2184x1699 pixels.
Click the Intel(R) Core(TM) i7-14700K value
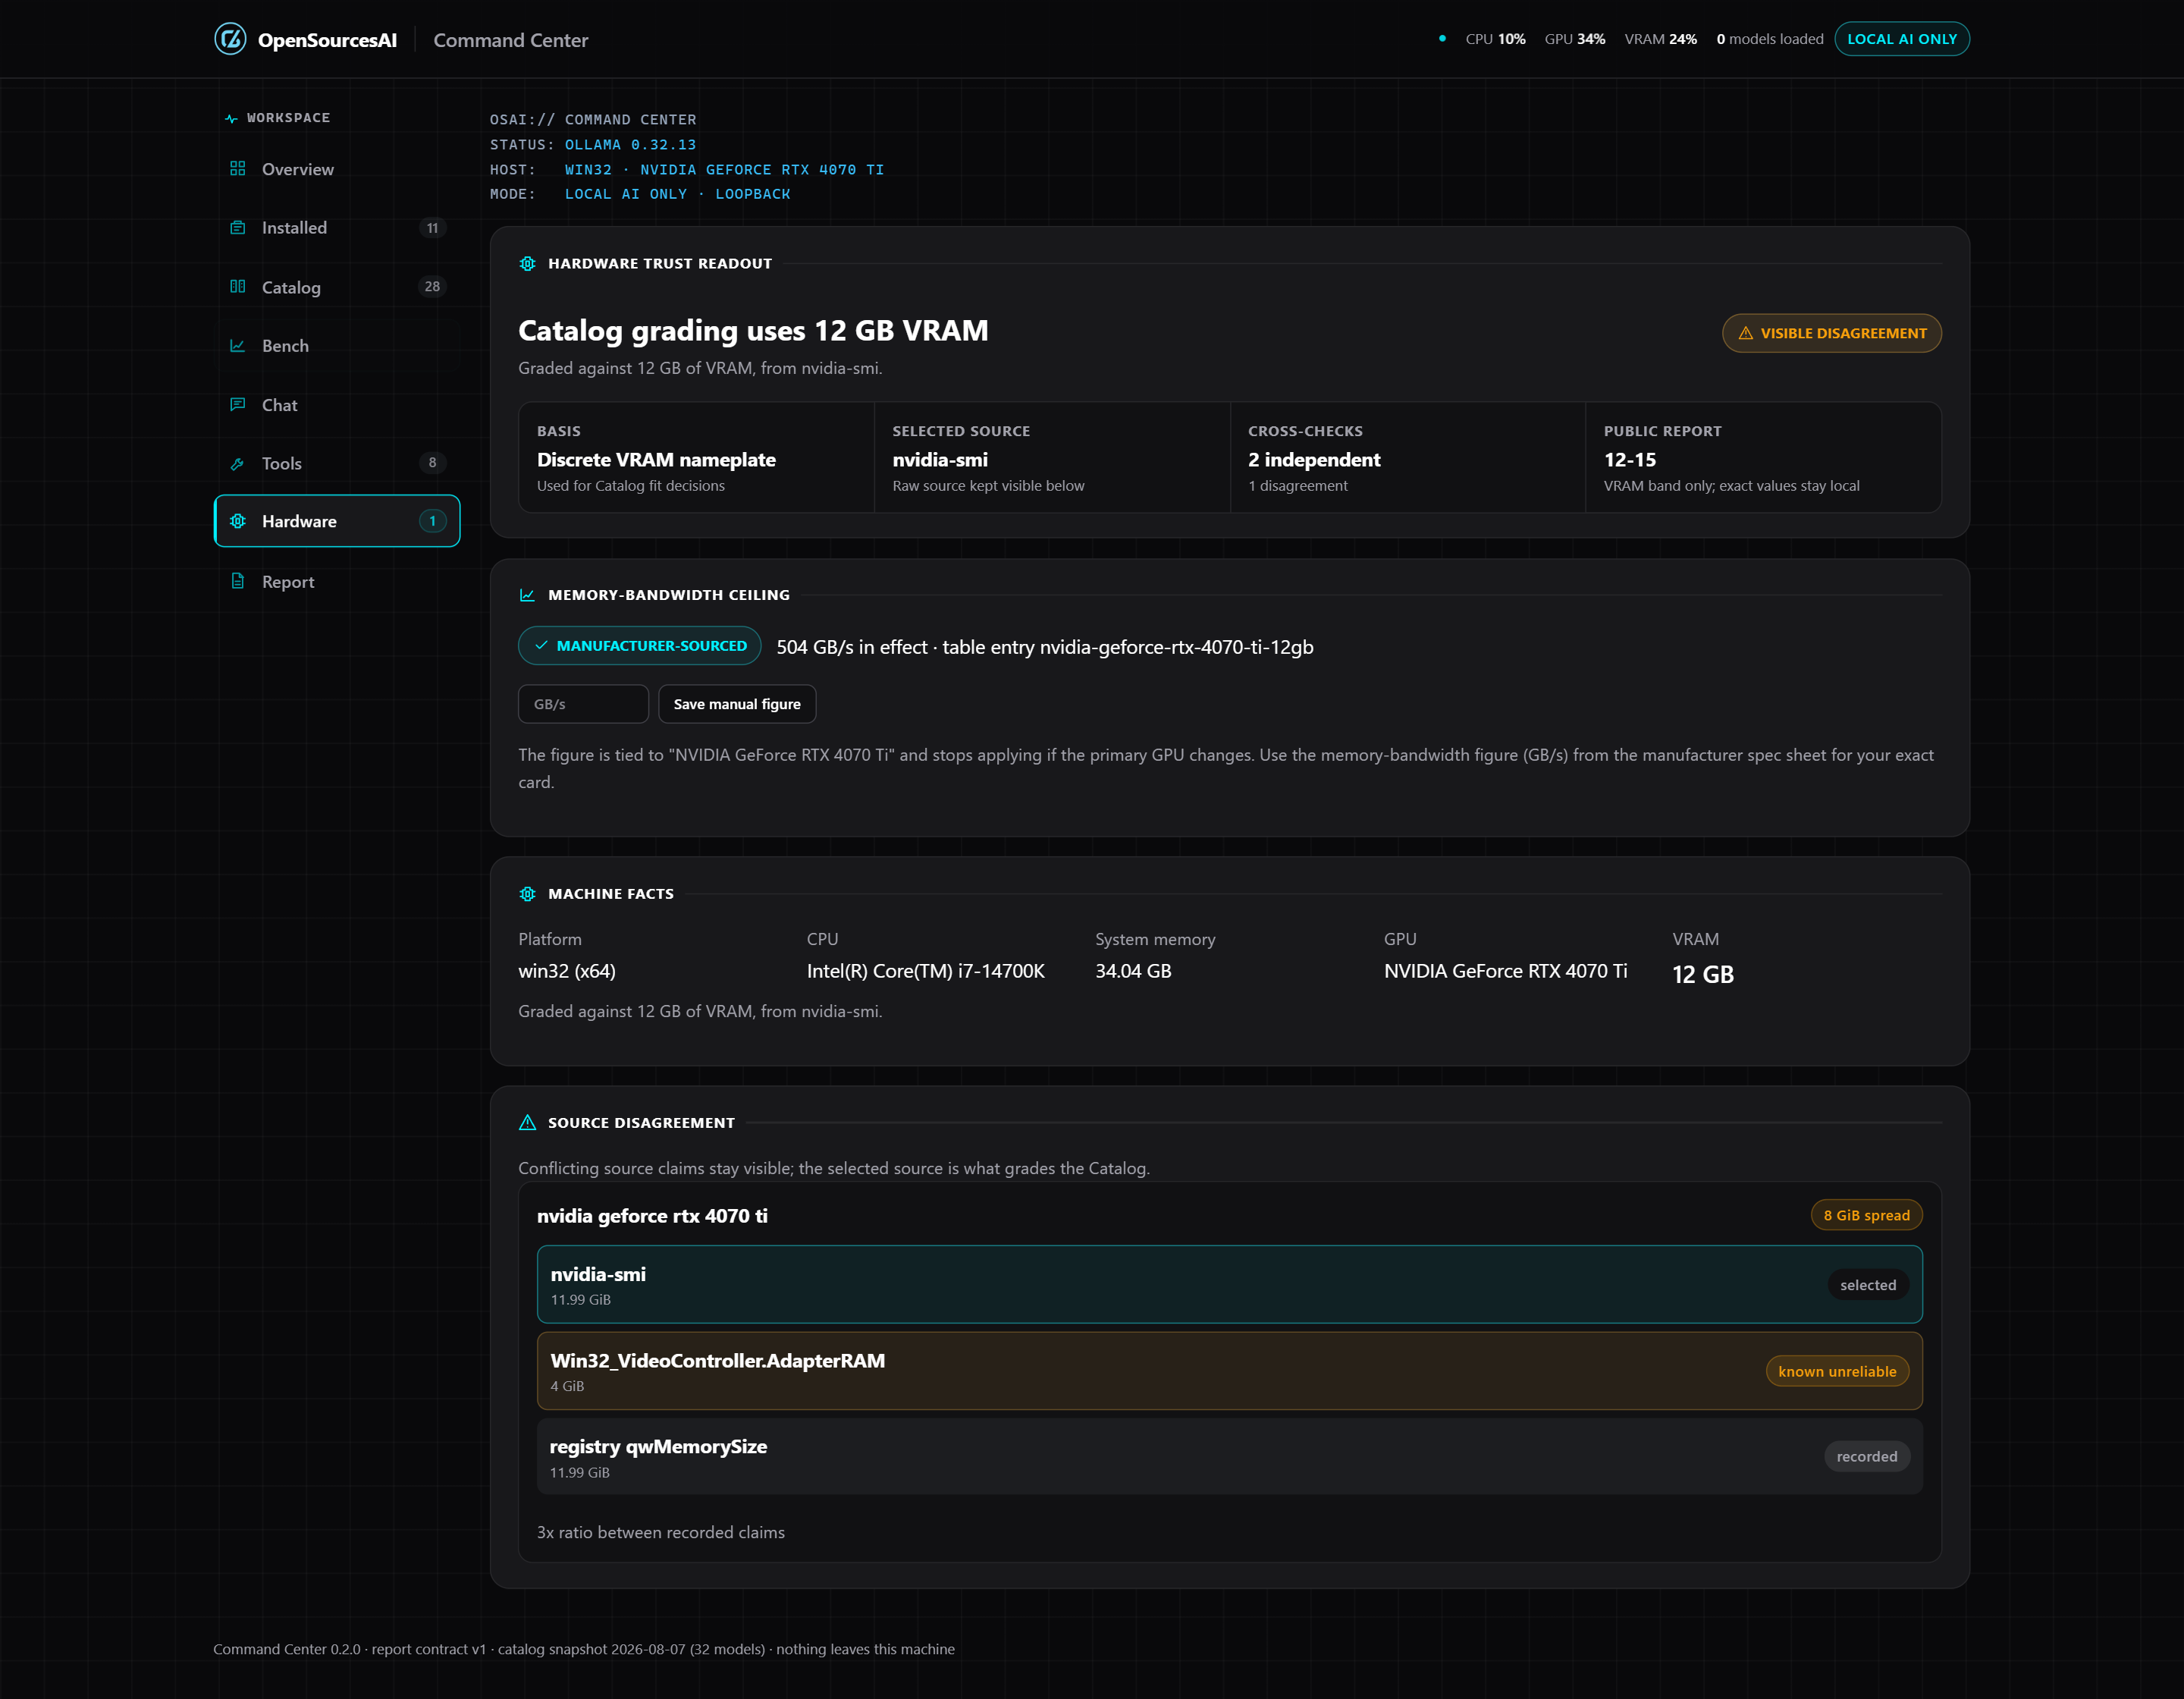925,971
